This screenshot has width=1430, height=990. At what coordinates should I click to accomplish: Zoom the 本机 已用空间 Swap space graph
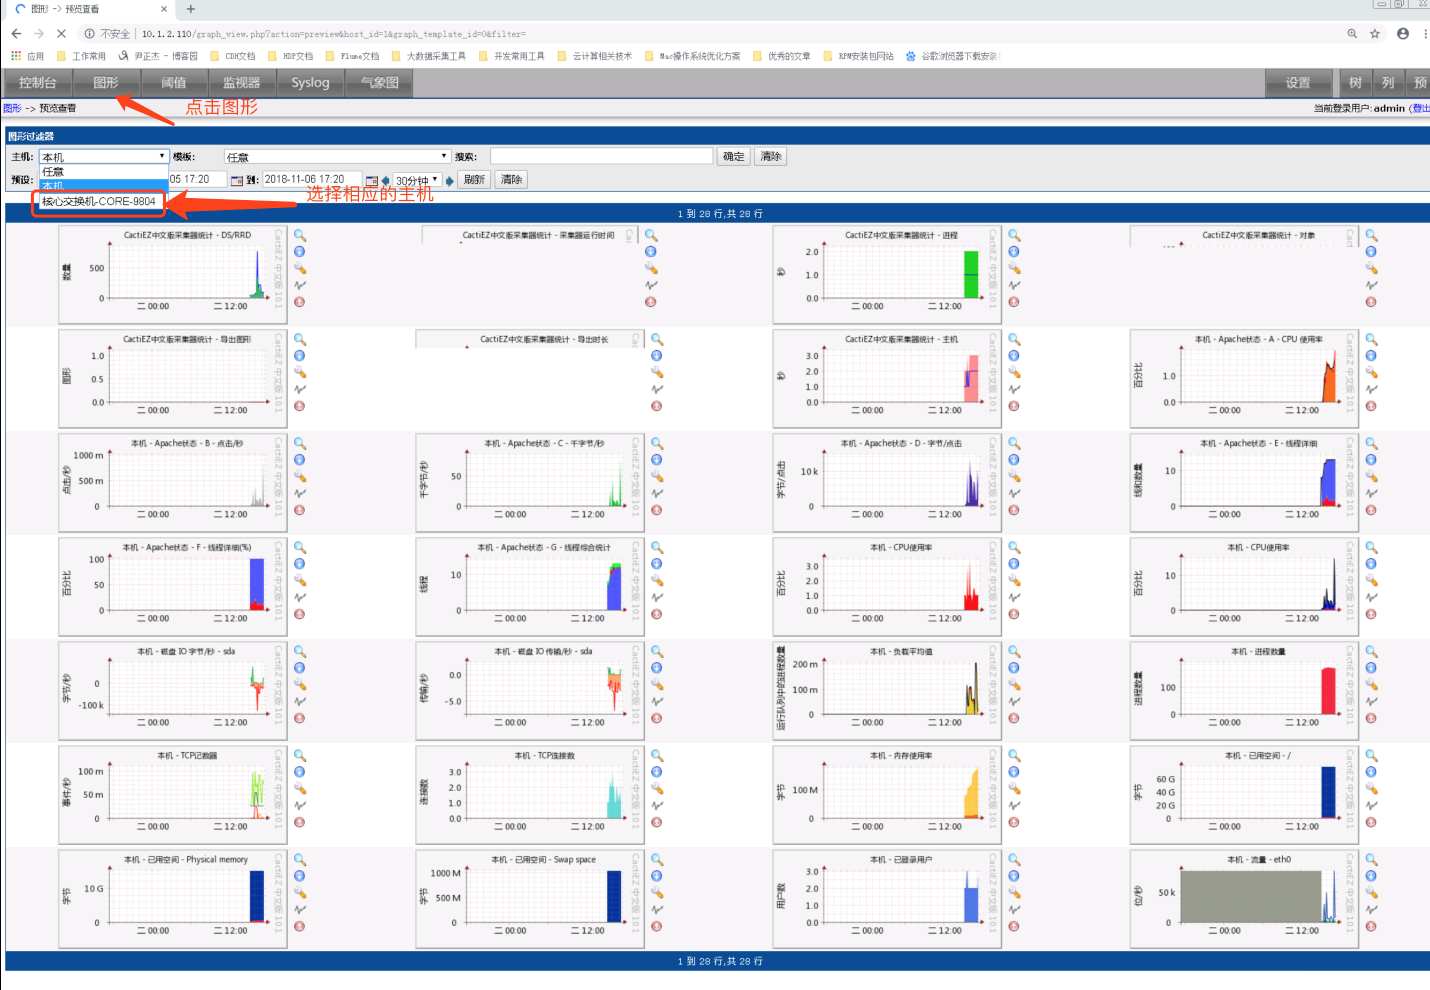(657, 860)
